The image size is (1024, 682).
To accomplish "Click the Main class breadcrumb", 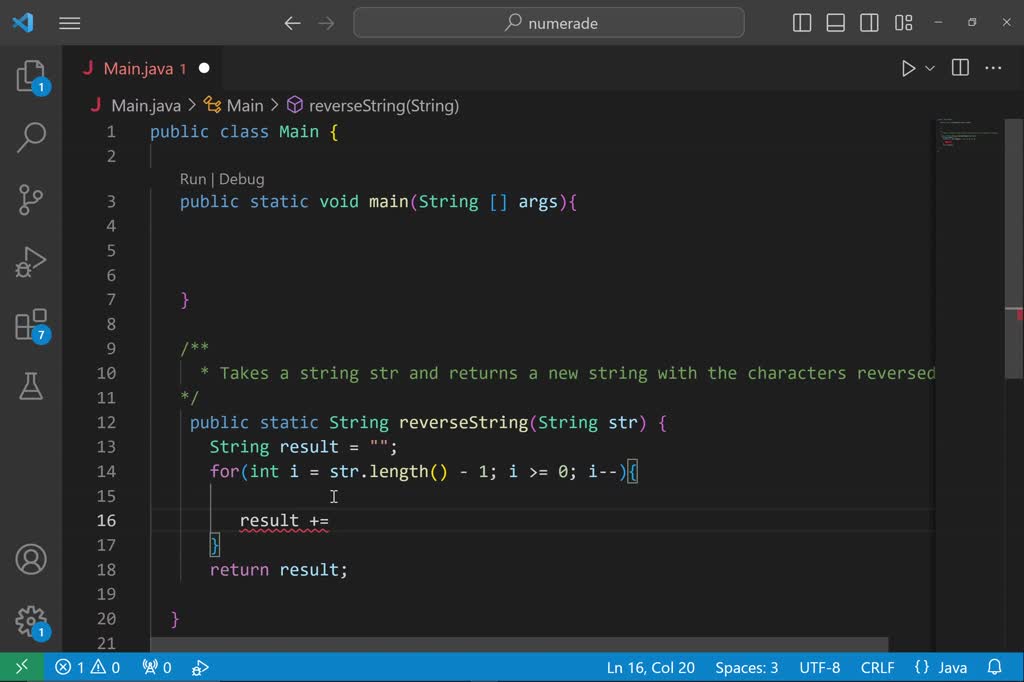I will pyautogui.click(x=245, y=105).
